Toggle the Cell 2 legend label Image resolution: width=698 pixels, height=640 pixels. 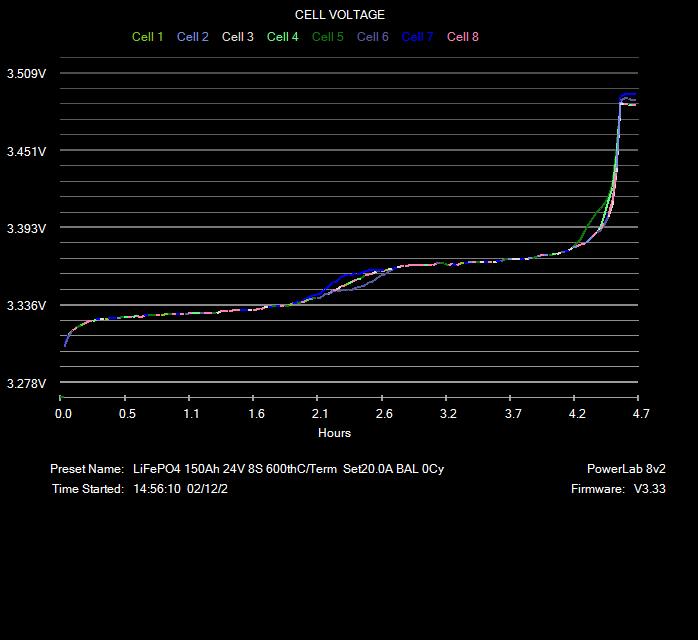click(x=192, y=37)
